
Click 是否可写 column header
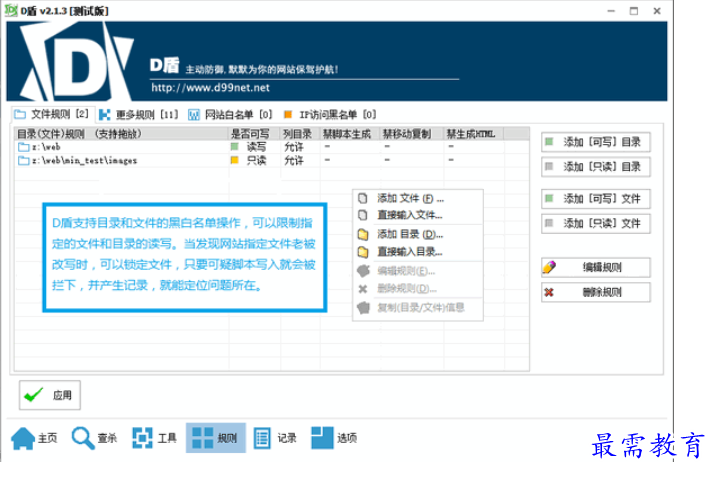coord(254,134)
